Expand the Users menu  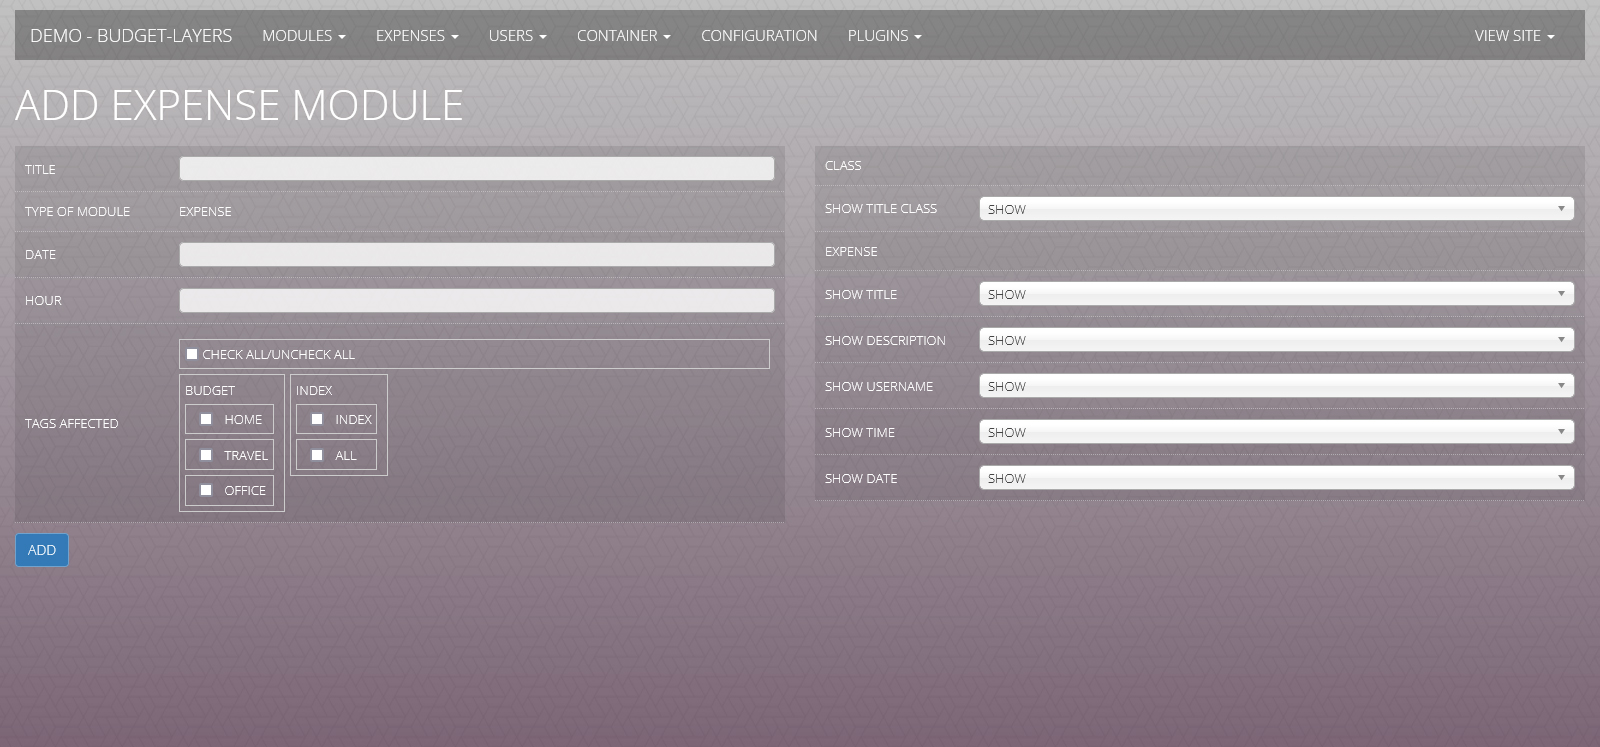pos(517,36)
